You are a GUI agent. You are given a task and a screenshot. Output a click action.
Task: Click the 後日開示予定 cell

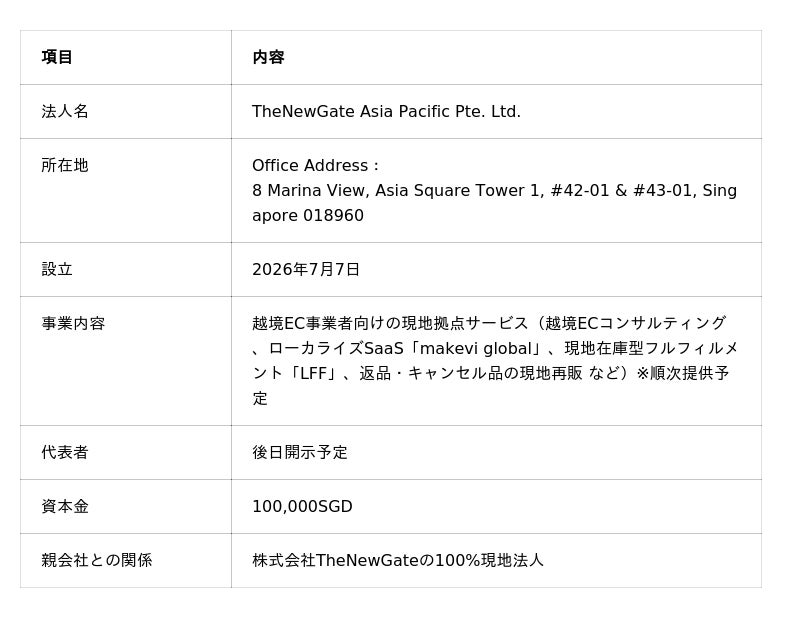pyautogui.click(x=299, y=453)
